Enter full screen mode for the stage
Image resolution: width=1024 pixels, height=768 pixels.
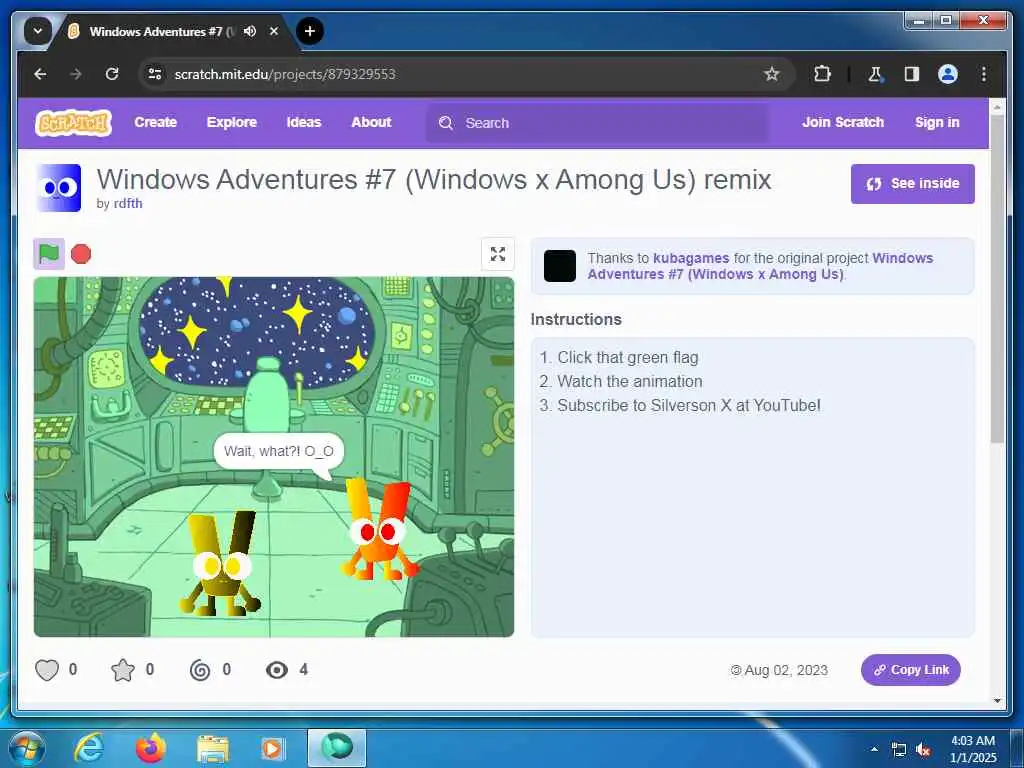coord(498,254)
